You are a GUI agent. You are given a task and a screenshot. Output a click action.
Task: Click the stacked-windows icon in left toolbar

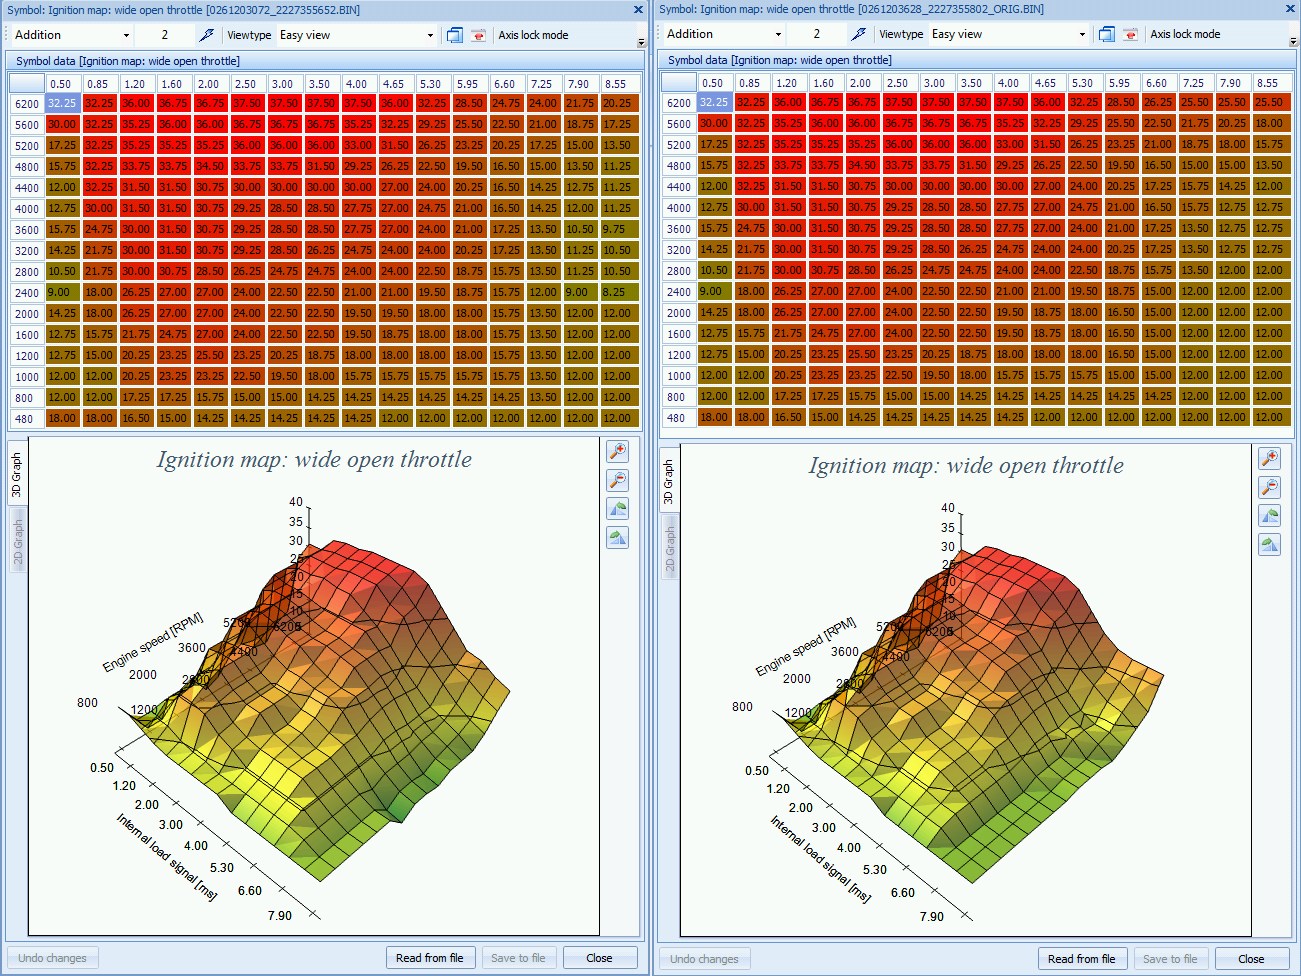[x=455, y=35]
